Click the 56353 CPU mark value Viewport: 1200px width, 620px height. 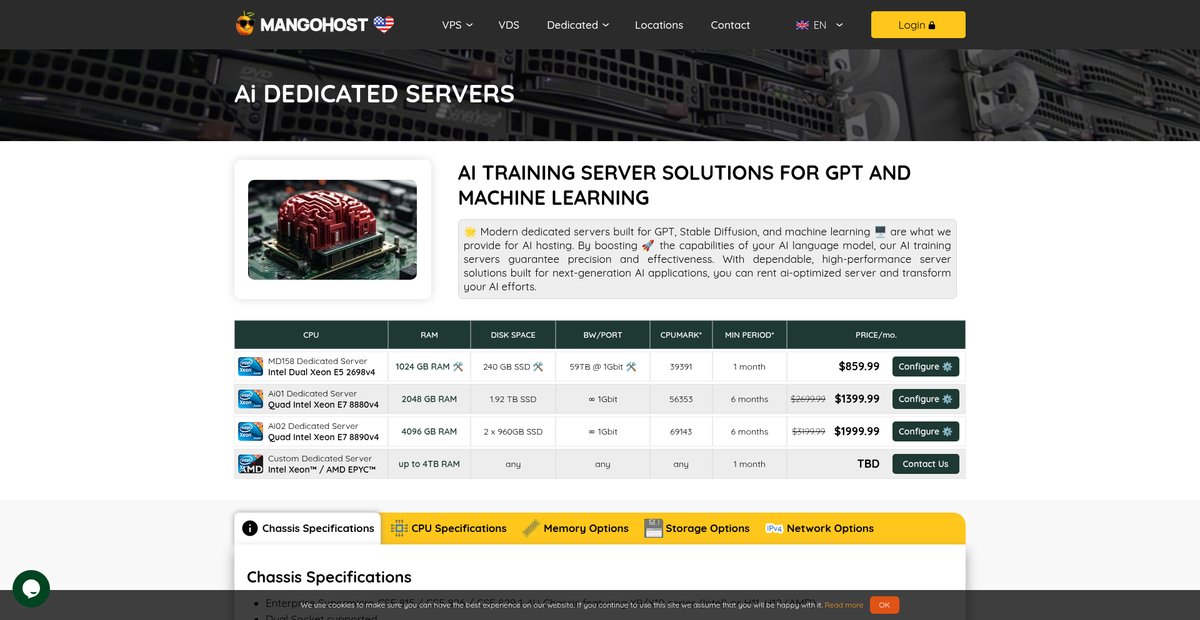(x=681, y=399)
